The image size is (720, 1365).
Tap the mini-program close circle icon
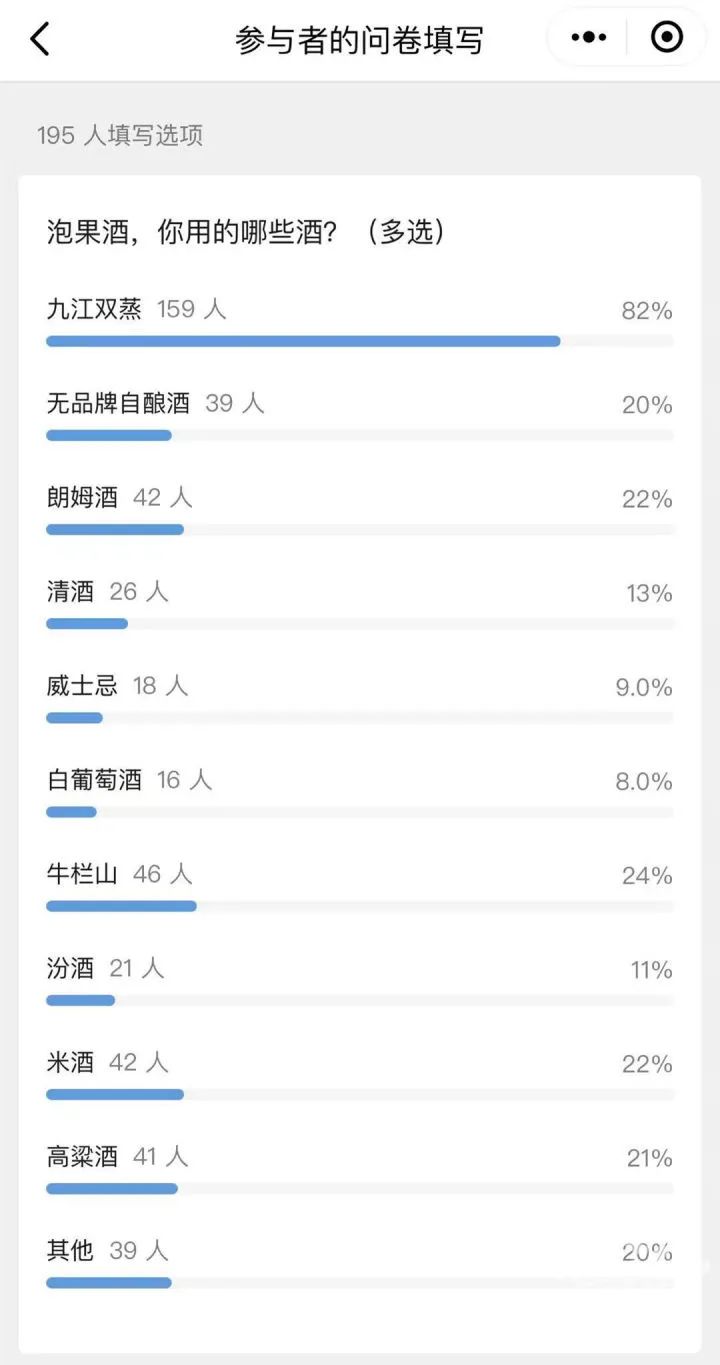click(x=666, y=38)
